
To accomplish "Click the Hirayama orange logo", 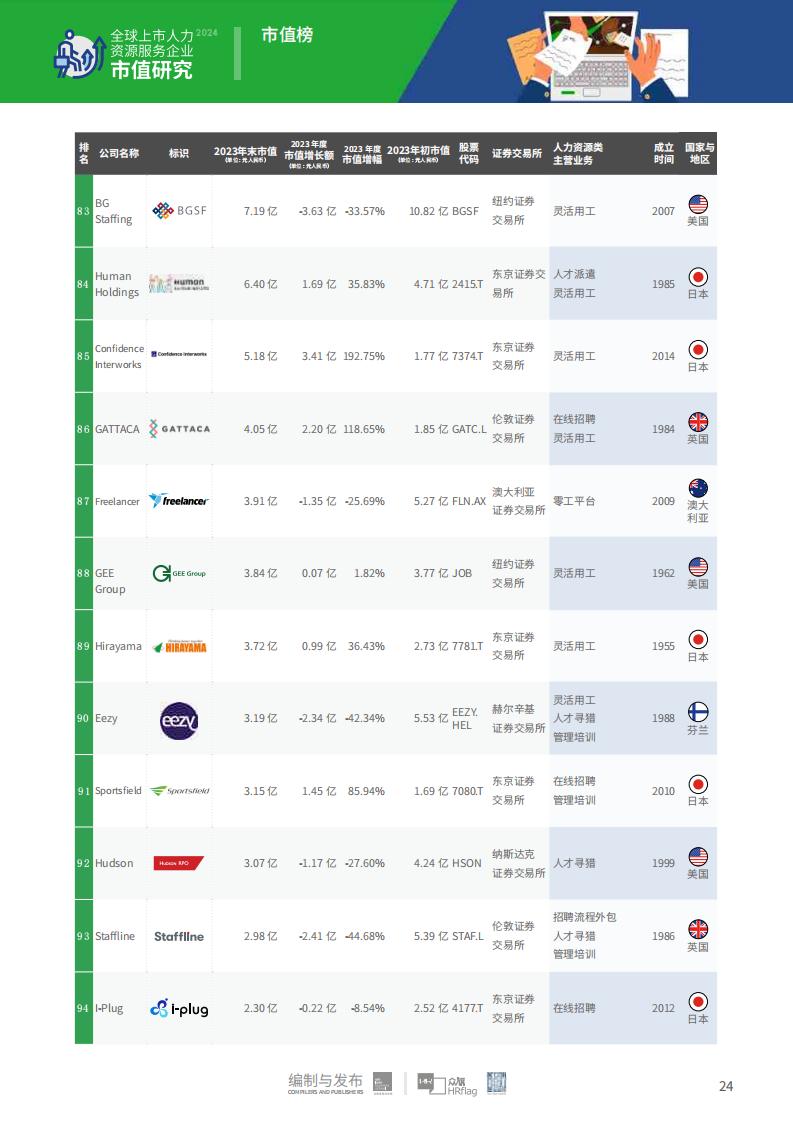I will 180,646.
